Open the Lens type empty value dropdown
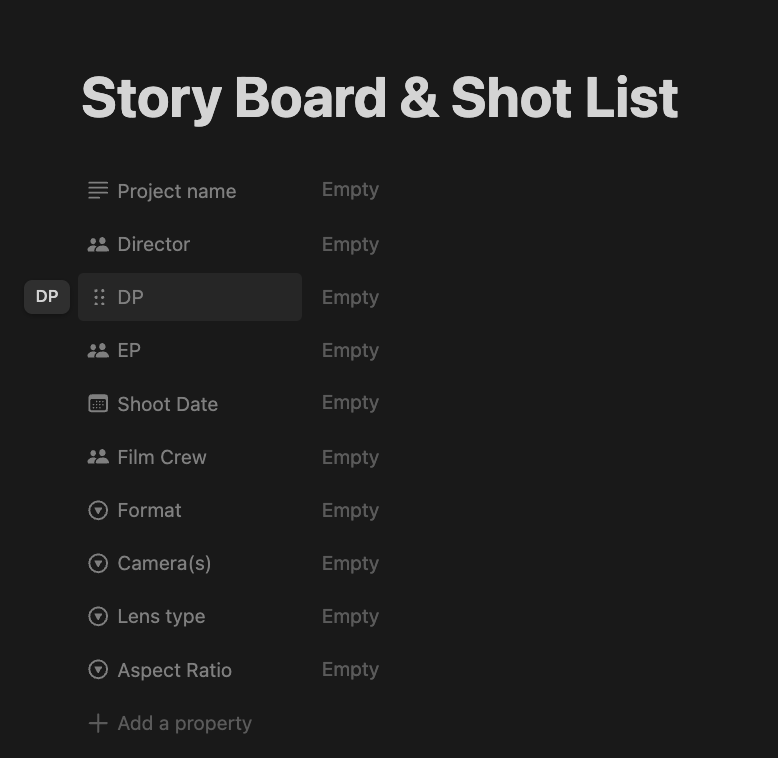The width and height of the screenshot is (778, 758). (350, 616)
